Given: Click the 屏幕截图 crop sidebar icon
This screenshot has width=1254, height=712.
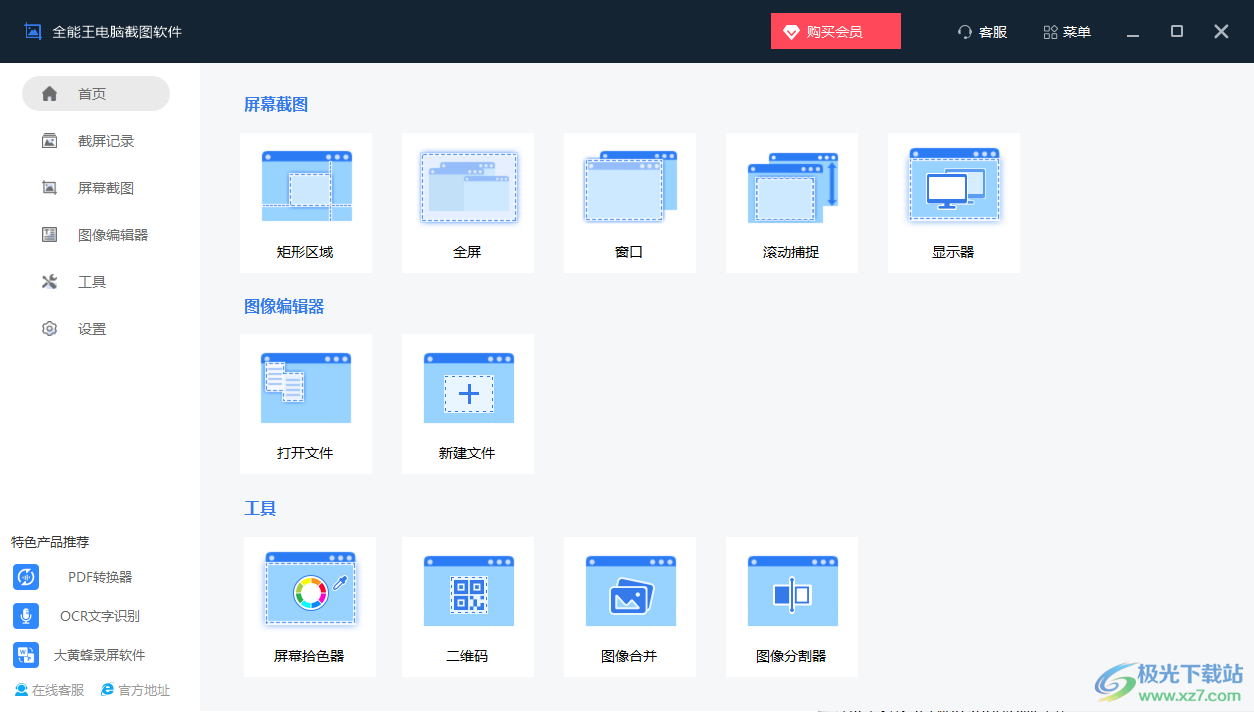Looking at the screenshot, I should pos(49,188).
